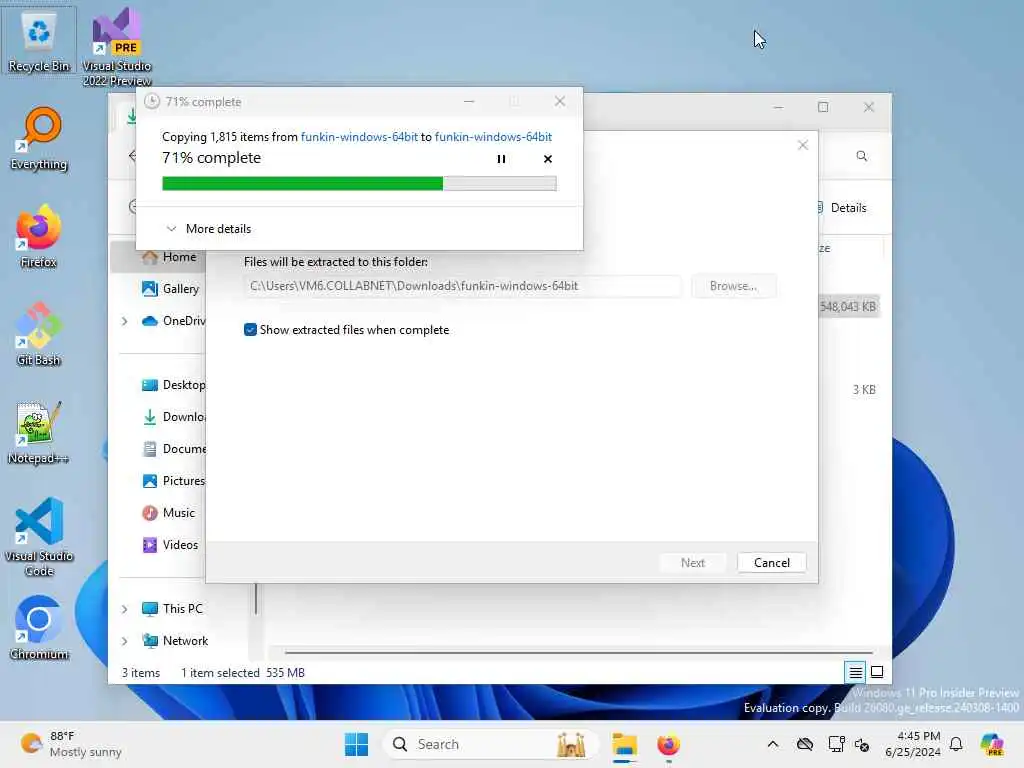Viewport: 1024px width, 768px height.
Task: Select the 548,043 KB file size cell
Action: click(x=848, y=306)
